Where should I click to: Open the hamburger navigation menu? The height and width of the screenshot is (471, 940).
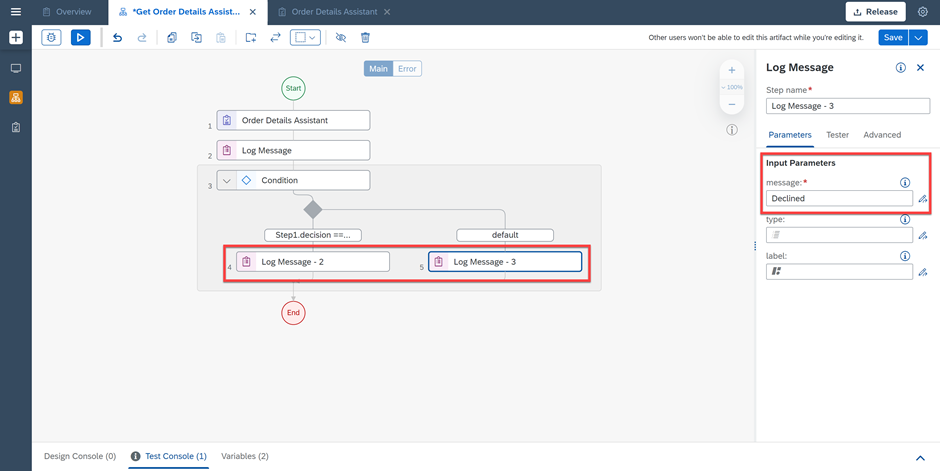pos(16,12)
